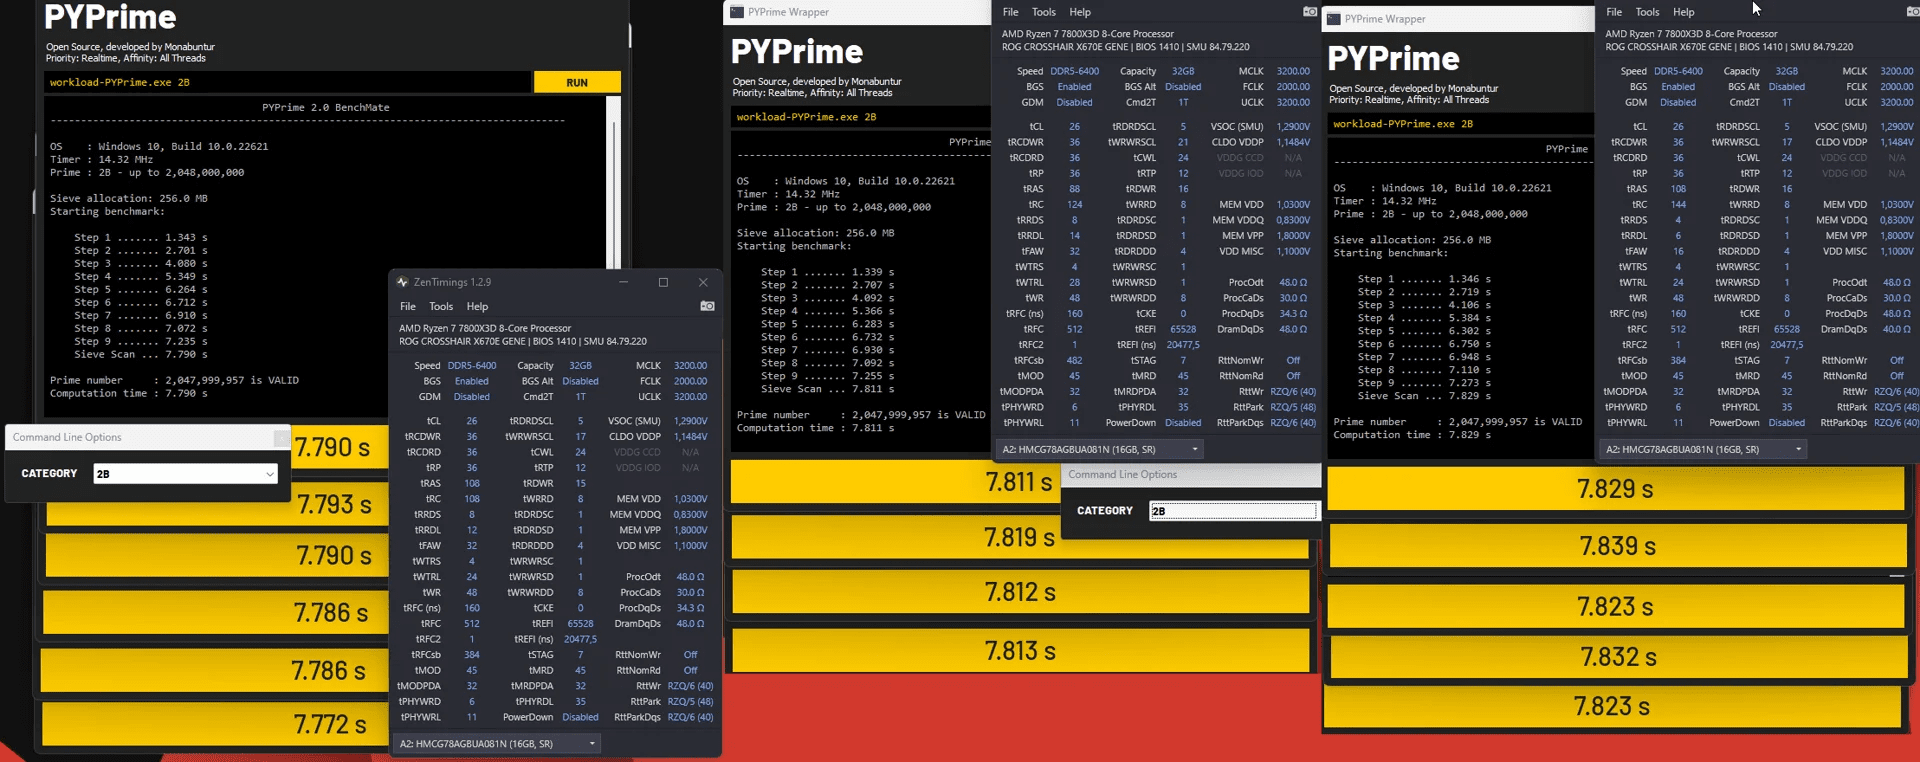Screen dimensions: 1920x762
Task: Select the 7.839 s result bar
Action: (1618, 546)
